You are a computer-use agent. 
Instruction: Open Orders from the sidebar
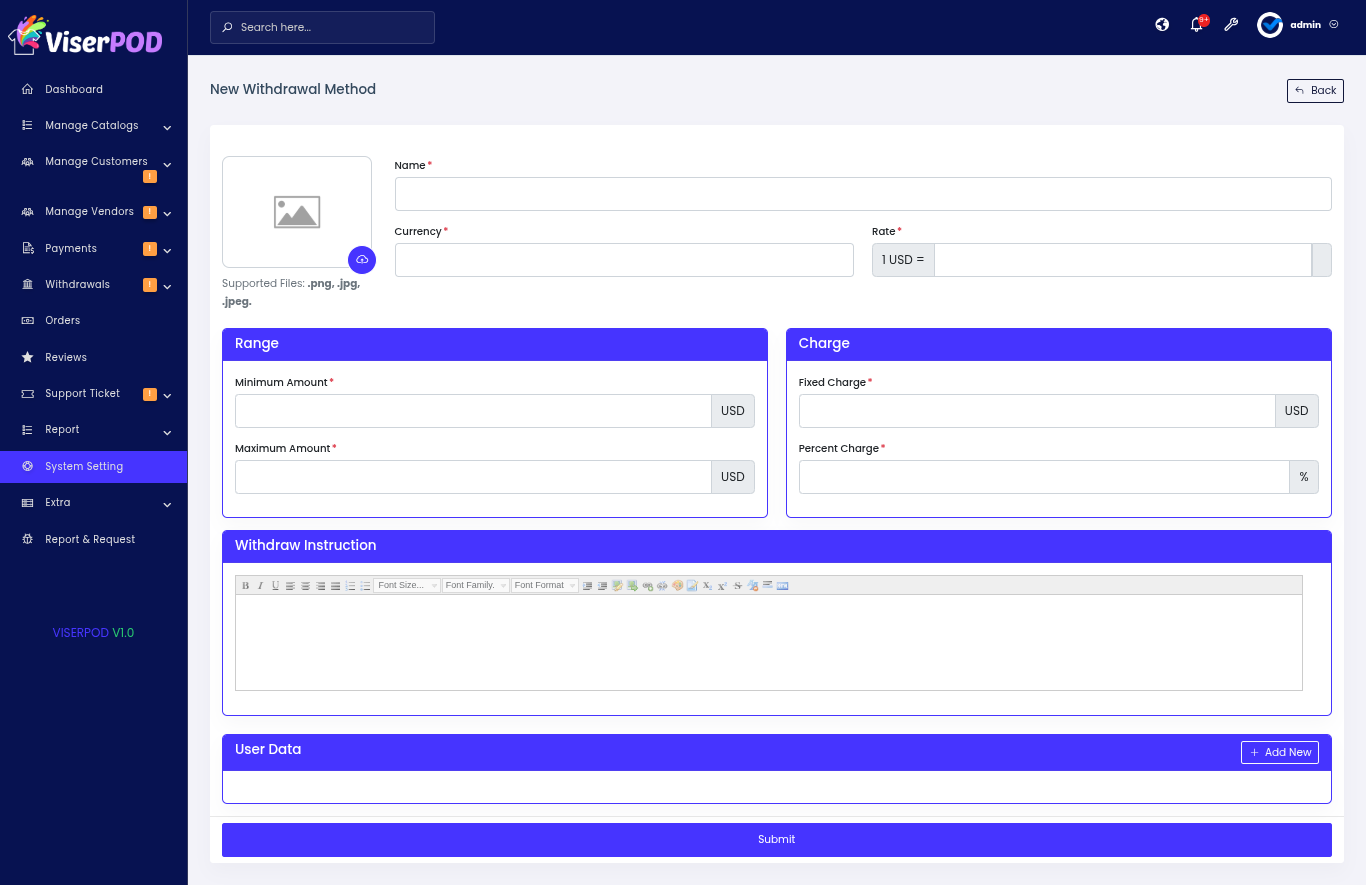point(62,321)
